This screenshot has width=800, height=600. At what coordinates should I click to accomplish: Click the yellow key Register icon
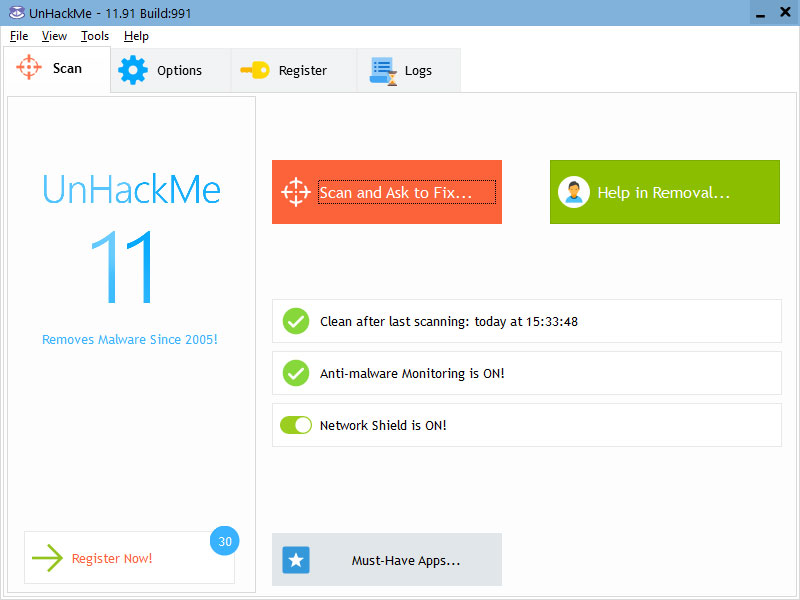click(255, 70)
